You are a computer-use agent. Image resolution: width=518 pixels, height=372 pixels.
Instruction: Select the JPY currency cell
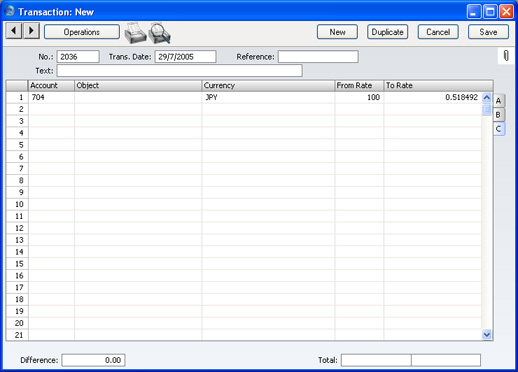point(268,97)
